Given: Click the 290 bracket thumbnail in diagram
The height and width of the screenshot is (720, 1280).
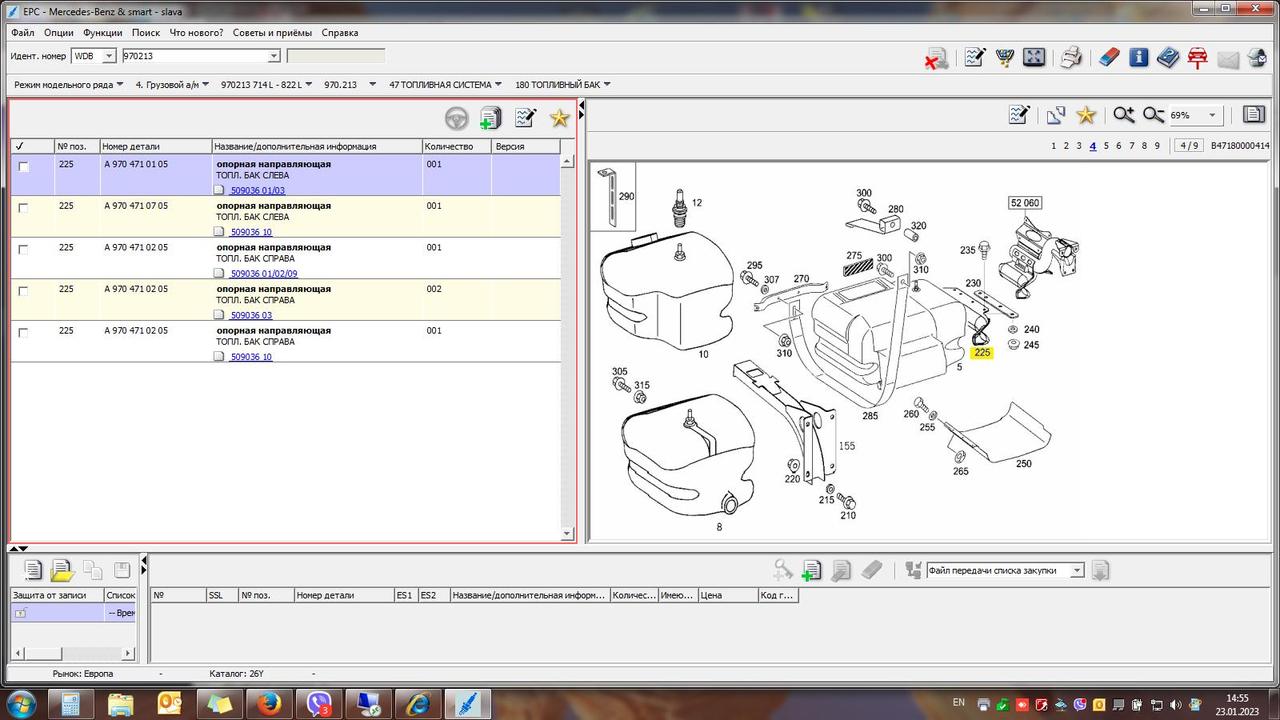Looking at the screenshot, I should [614, 199].
